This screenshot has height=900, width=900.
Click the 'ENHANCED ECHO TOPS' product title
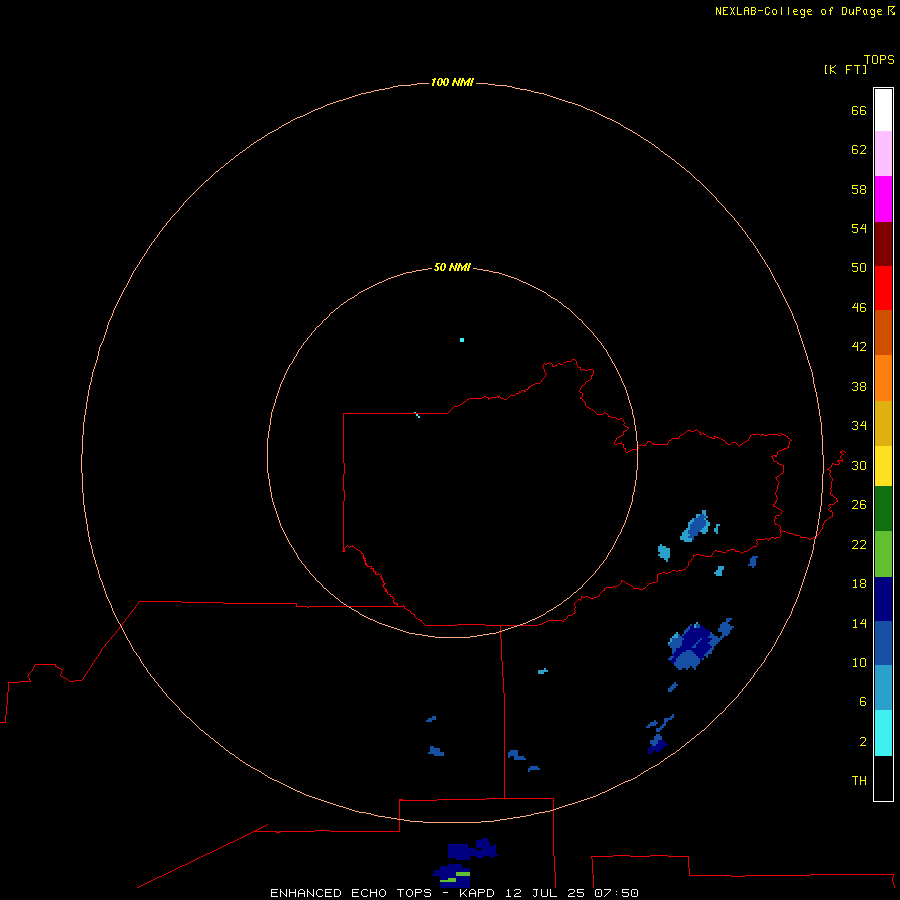[351, 893]
